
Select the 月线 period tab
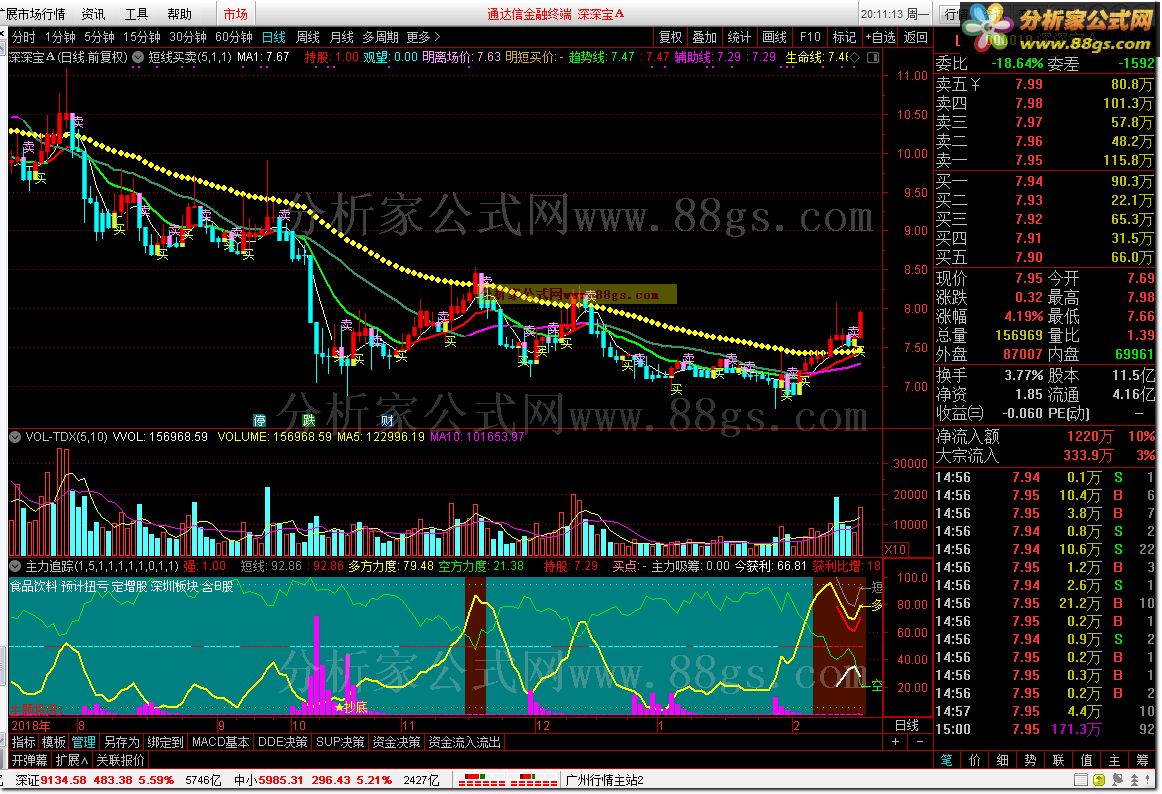tap(342, 37)
